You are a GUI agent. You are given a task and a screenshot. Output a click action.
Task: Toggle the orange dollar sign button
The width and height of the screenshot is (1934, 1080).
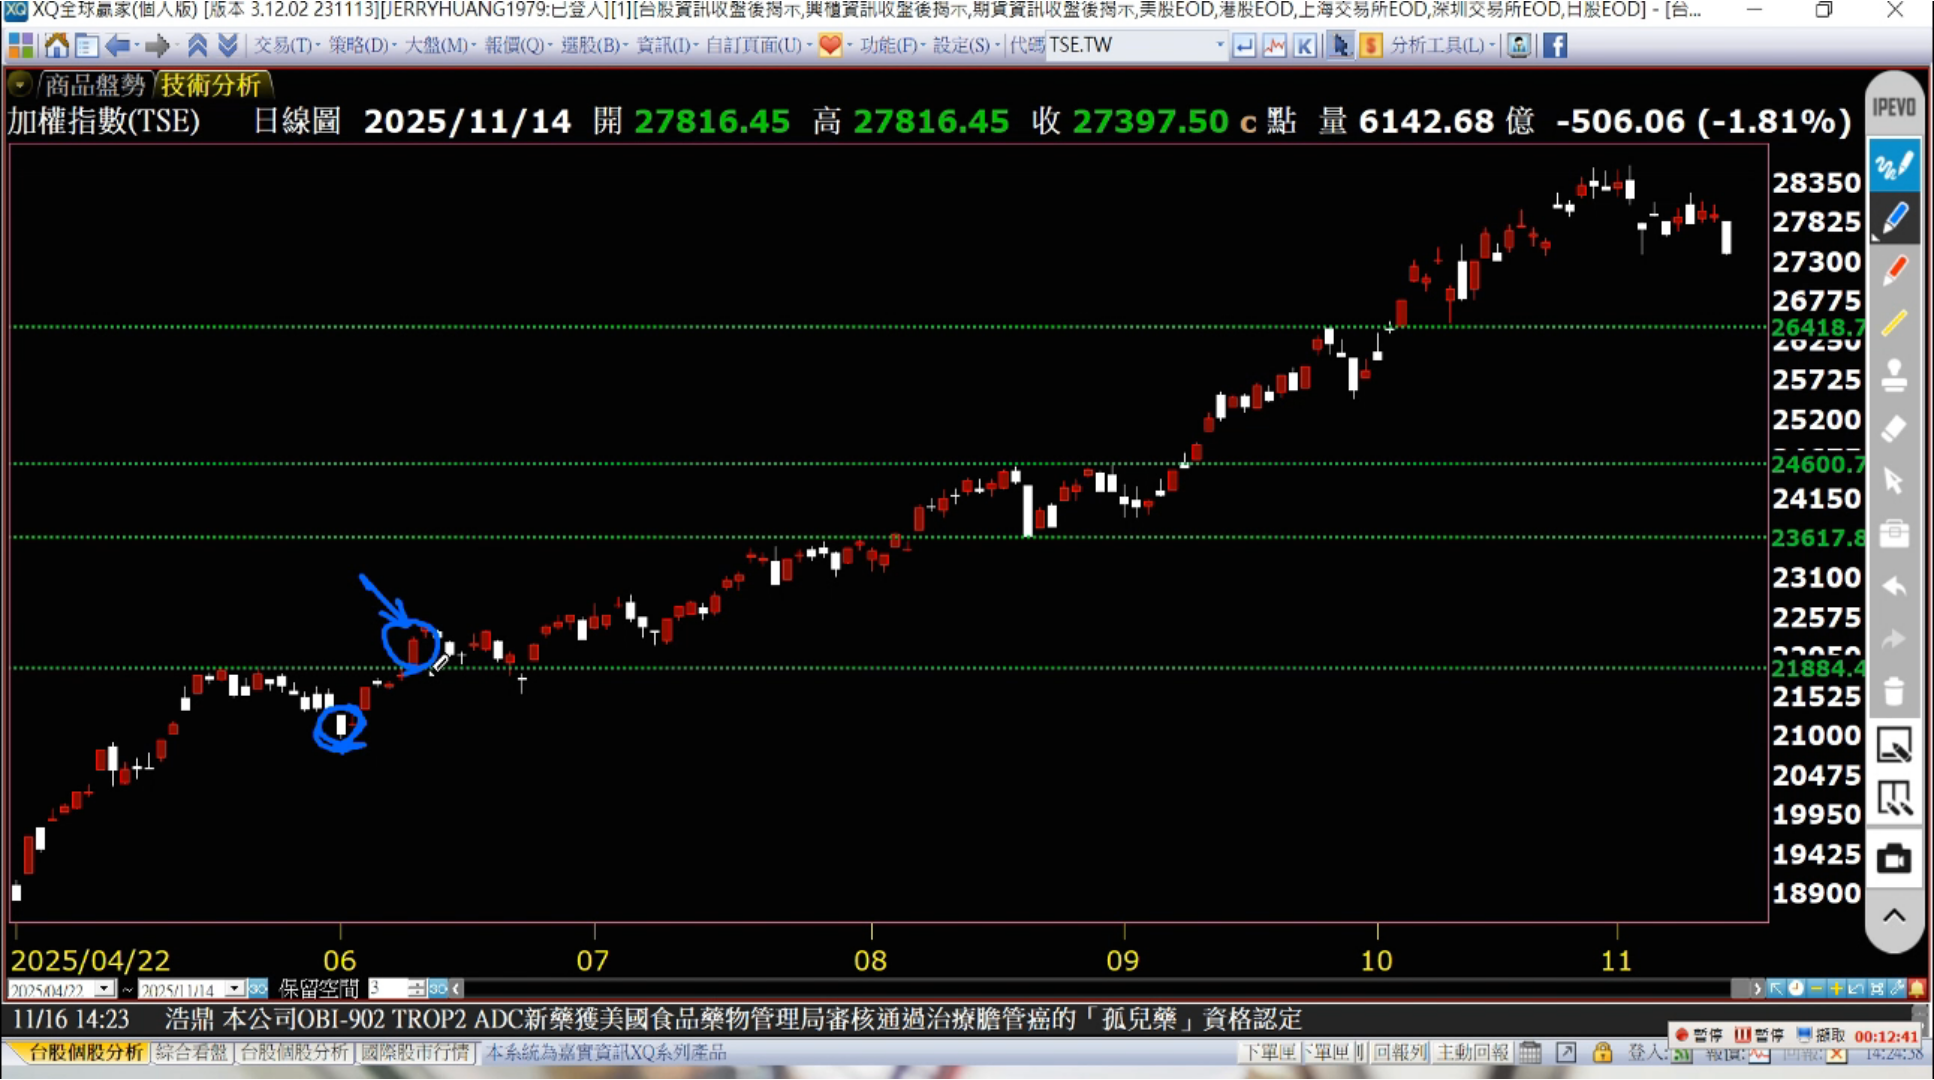coord(1371,45)
